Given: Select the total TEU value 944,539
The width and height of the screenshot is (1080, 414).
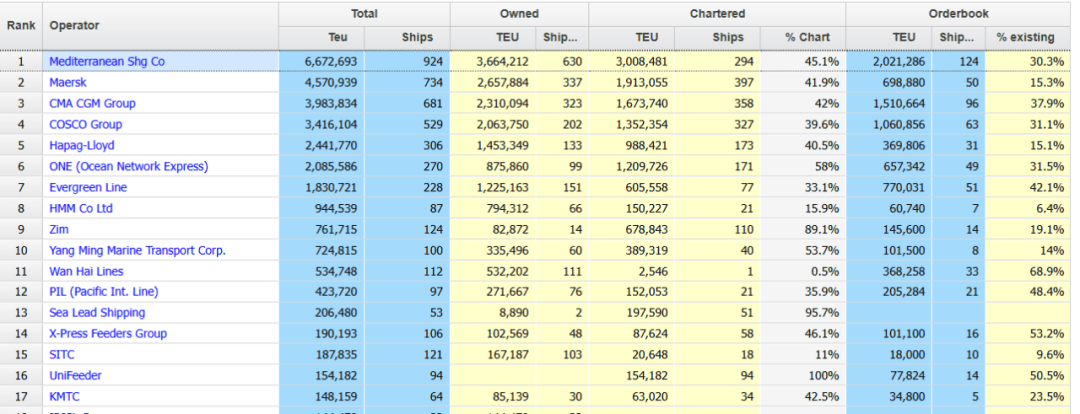Looking at the screenshot, I should pyautogui.click(x=322, y=208).
